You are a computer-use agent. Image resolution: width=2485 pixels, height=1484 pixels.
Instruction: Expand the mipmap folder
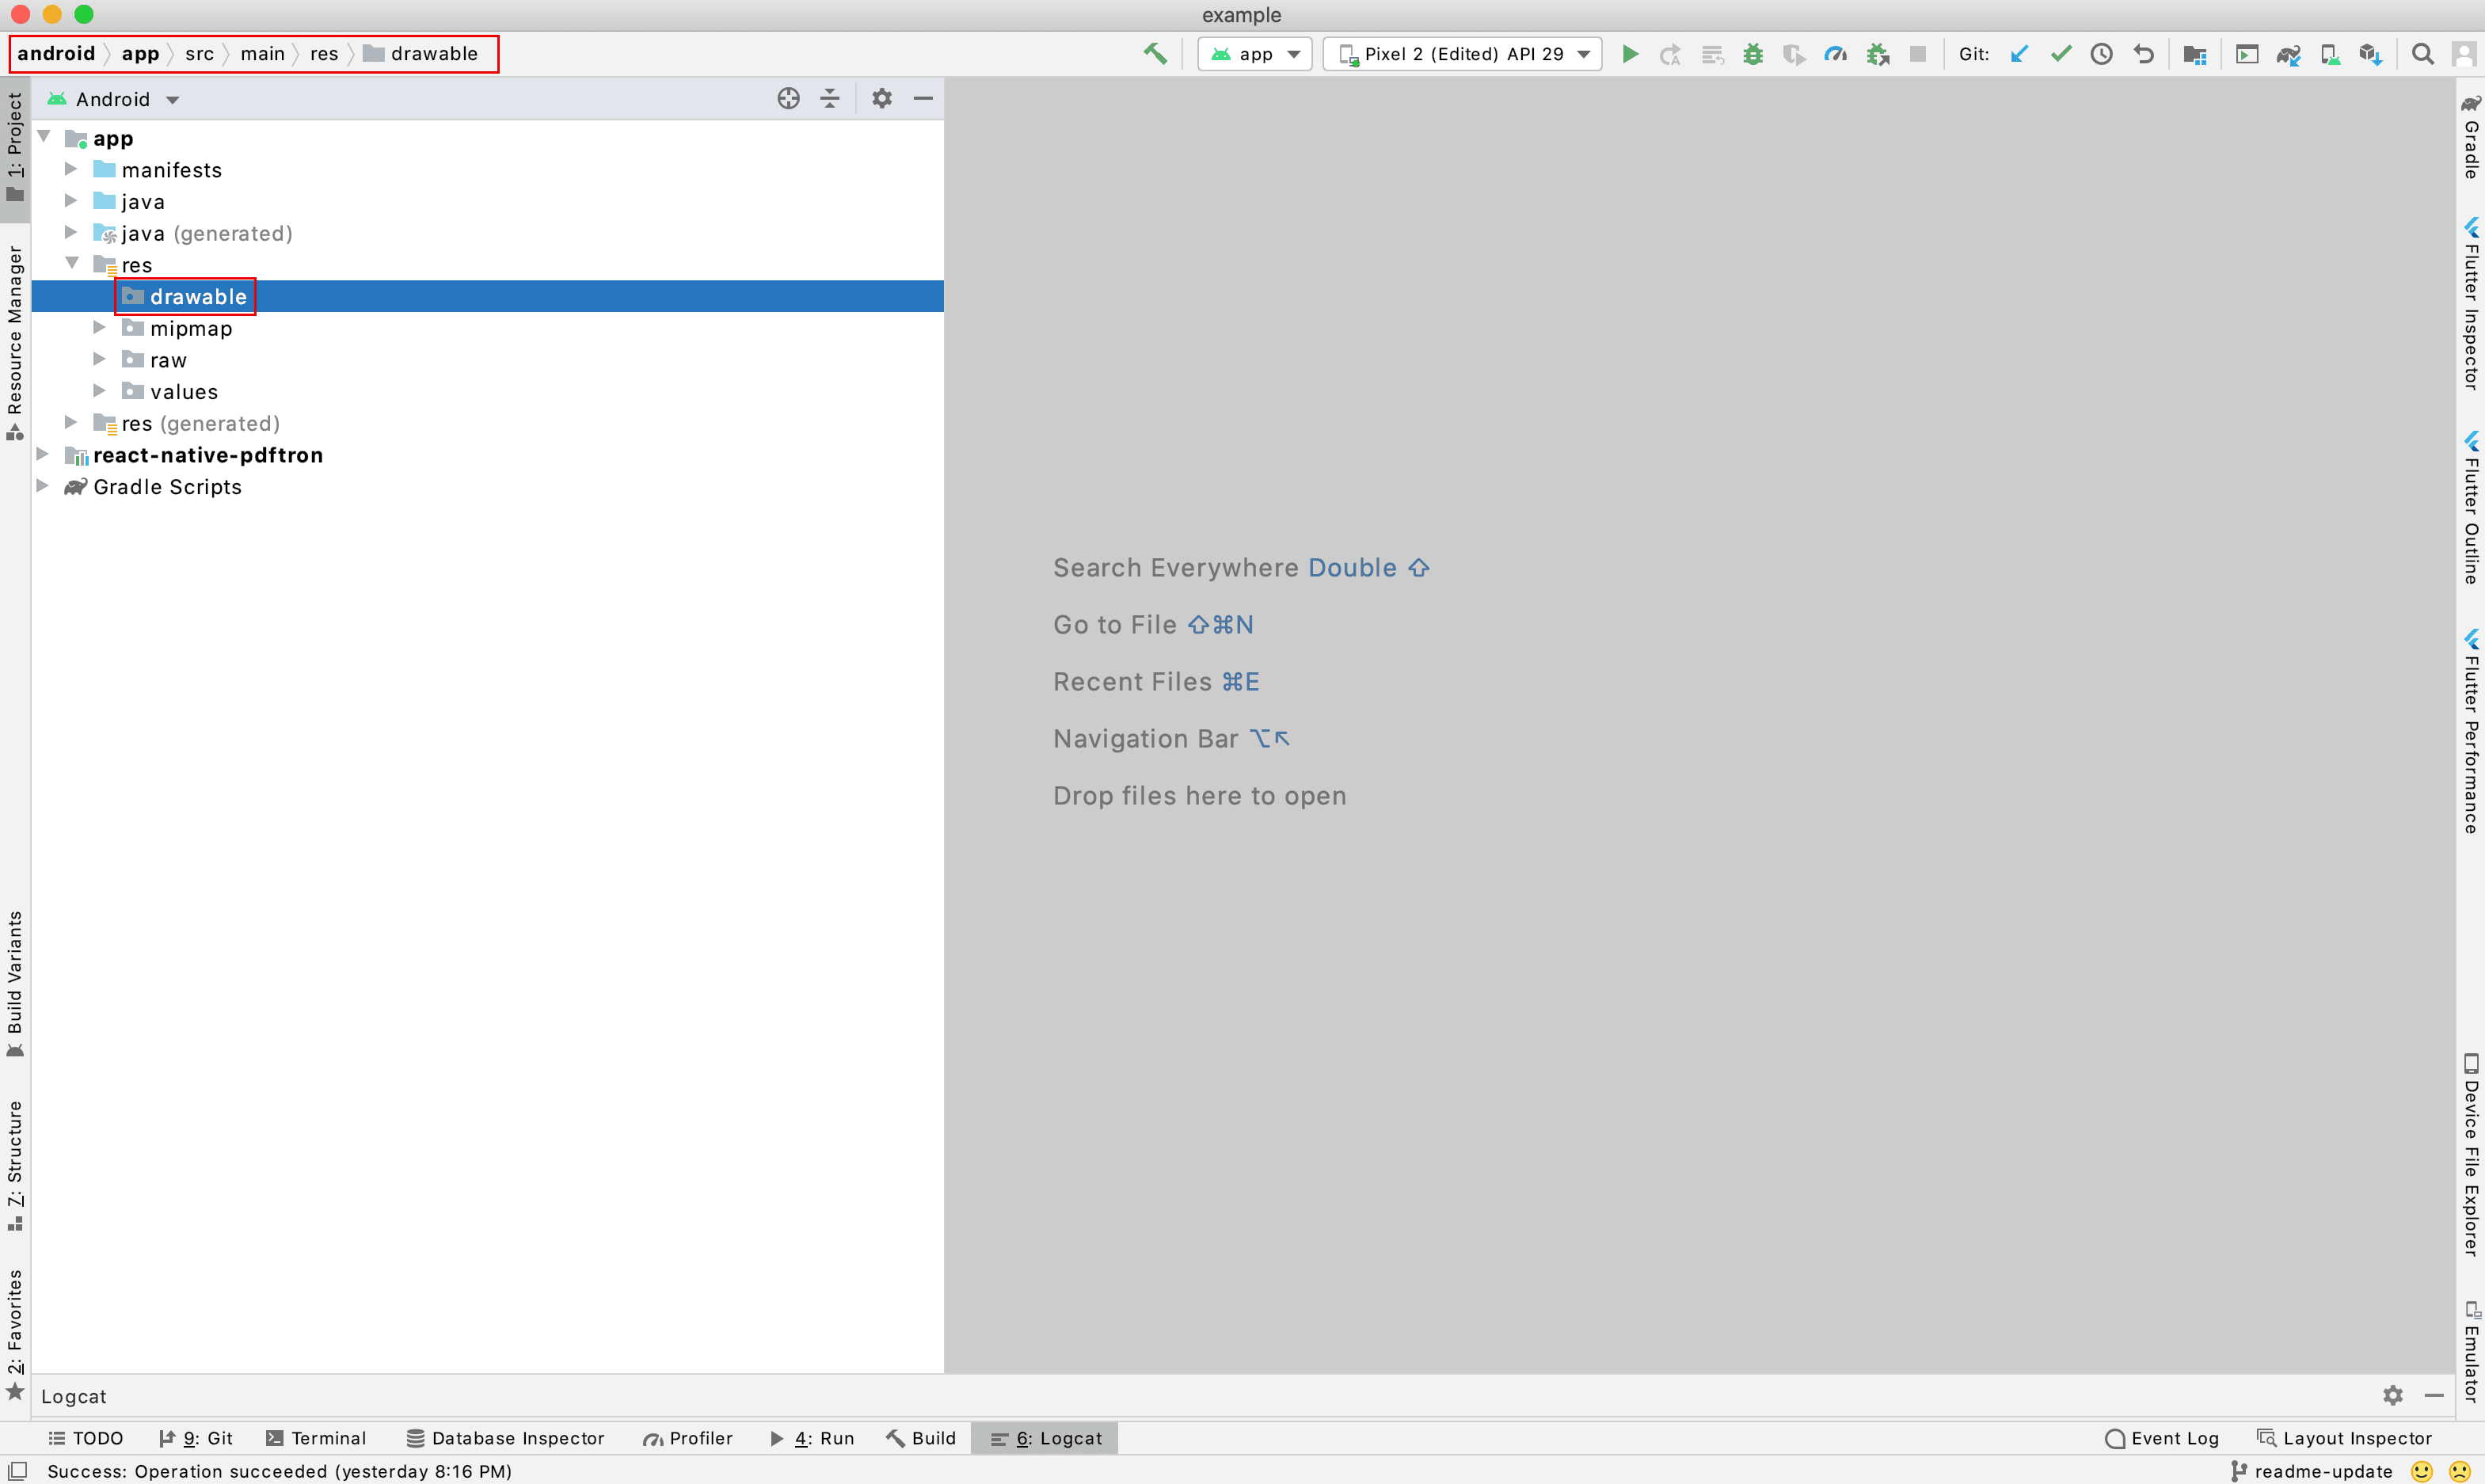tap(99, 328)
